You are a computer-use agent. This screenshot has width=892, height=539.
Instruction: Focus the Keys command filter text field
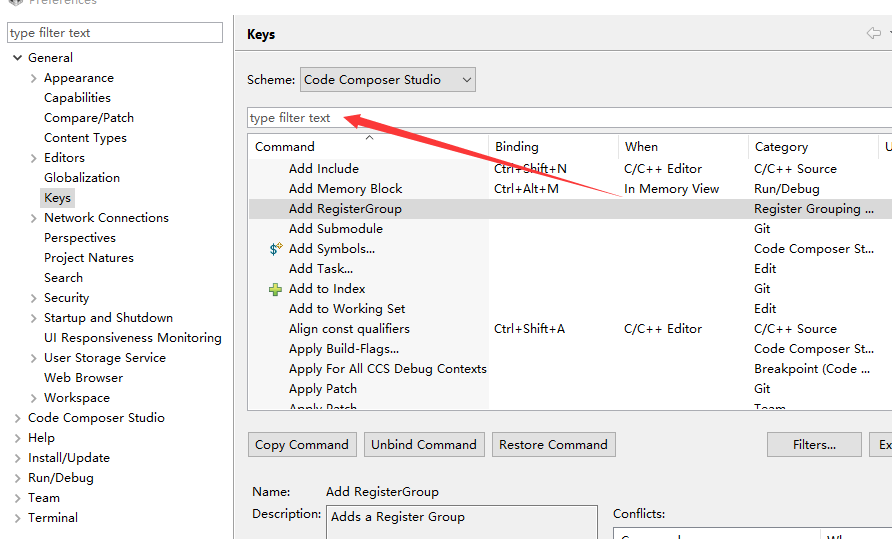(569, 118)
